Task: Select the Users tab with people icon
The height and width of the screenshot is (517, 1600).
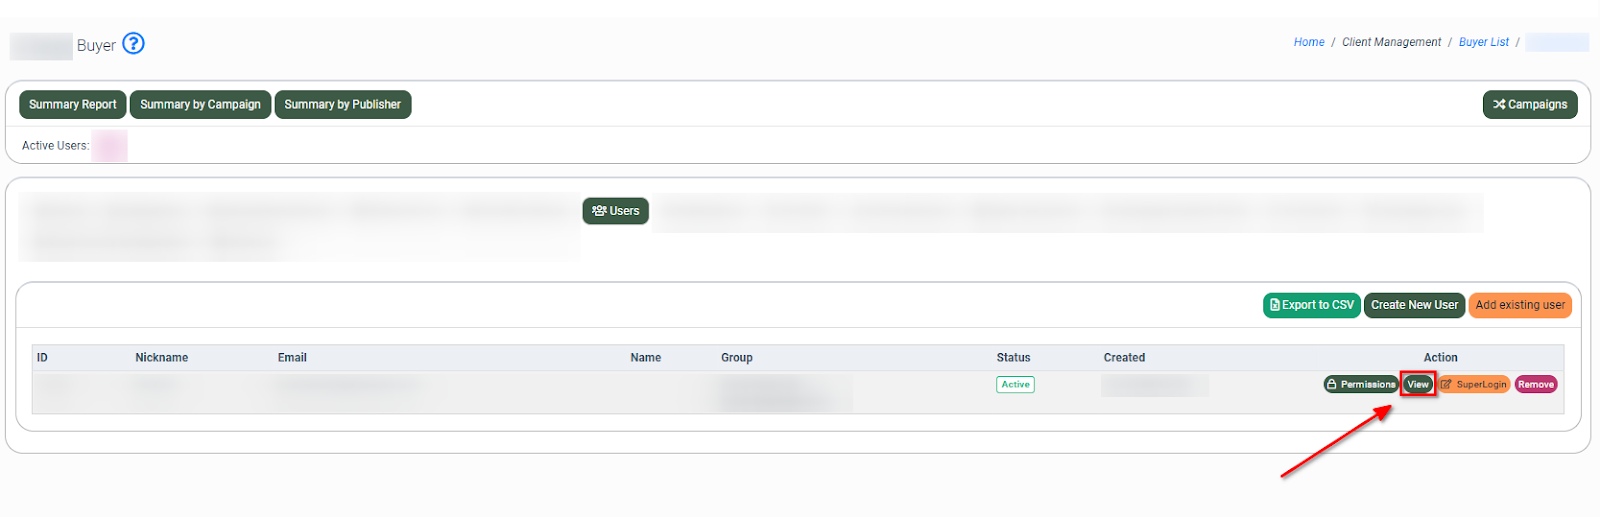Action: [x=615, y=211]
